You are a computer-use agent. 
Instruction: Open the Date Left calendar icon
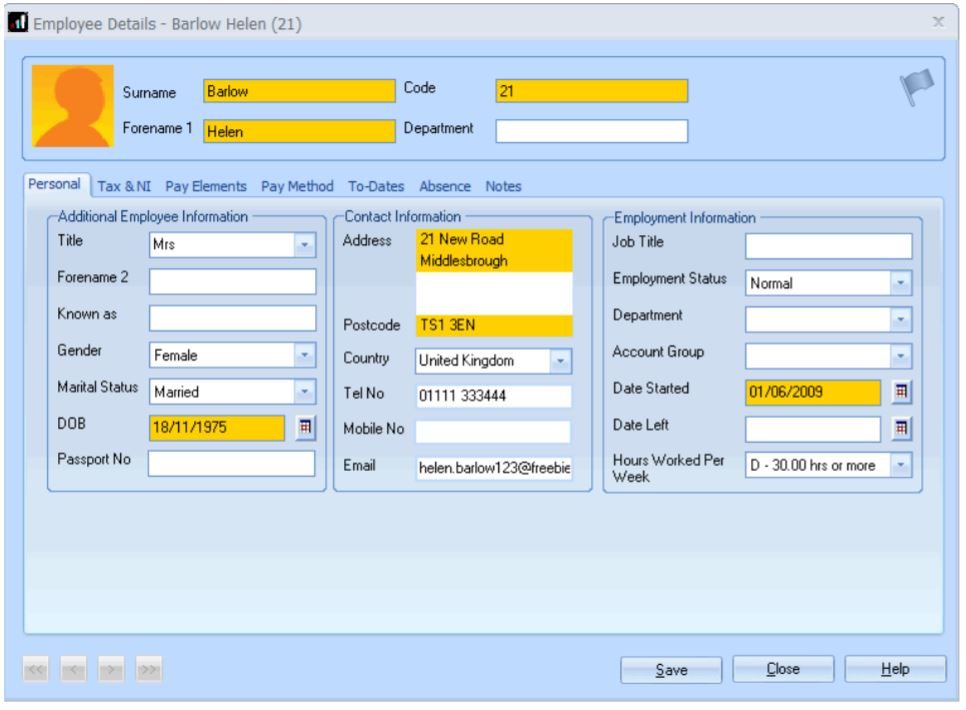click(x=901, y=428)
